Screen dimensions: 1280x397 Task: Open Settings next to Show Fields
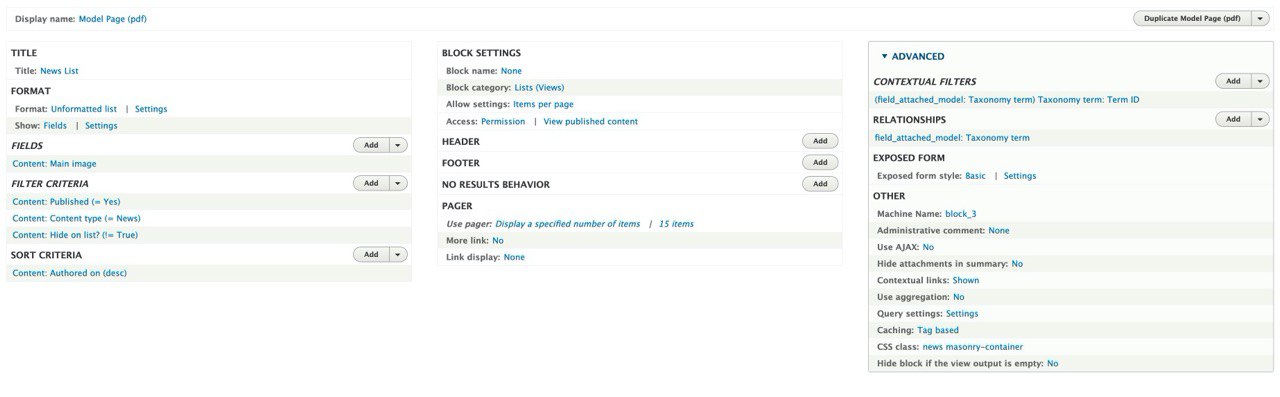click(101, 126)
